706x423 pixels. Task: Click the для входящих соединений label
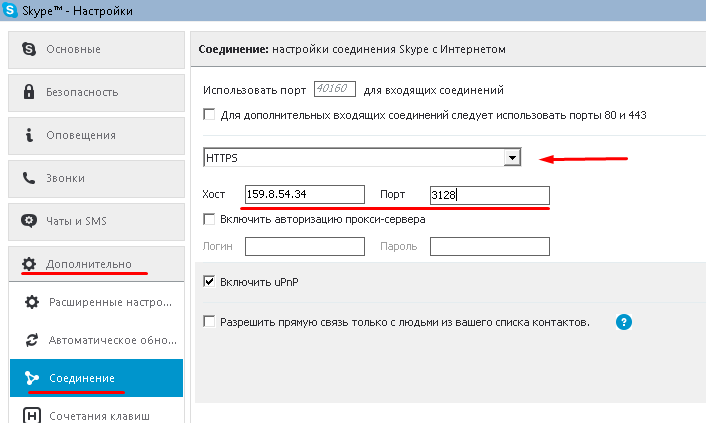coord(434,90)
